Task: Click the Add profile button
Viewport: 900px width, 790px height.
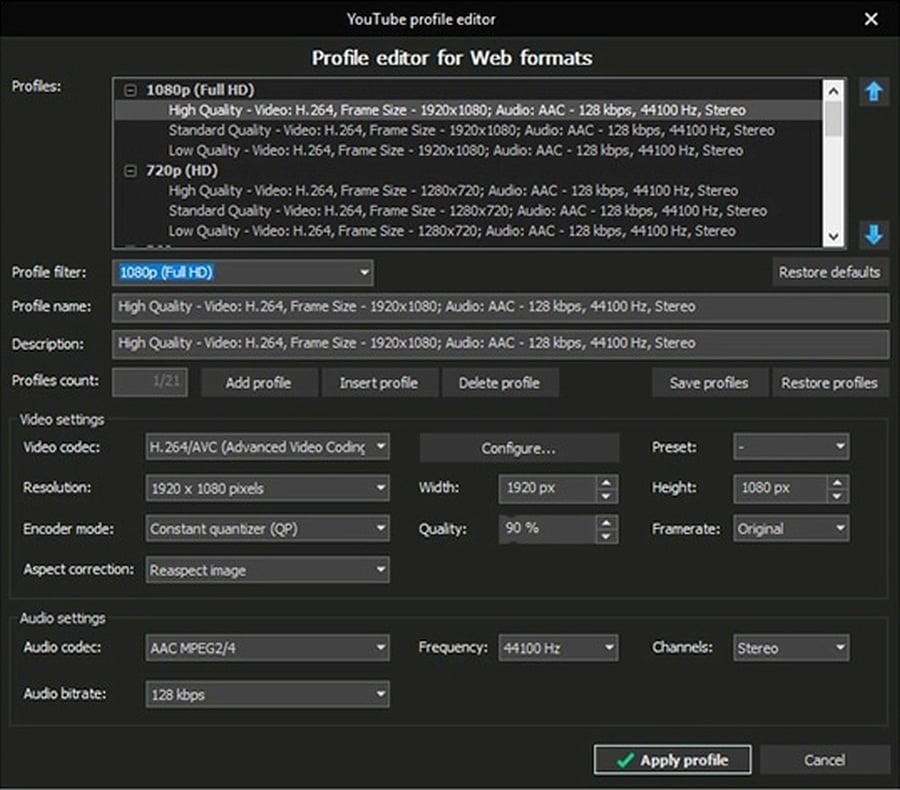Action: pyautogui.click(x=258, y=383)
